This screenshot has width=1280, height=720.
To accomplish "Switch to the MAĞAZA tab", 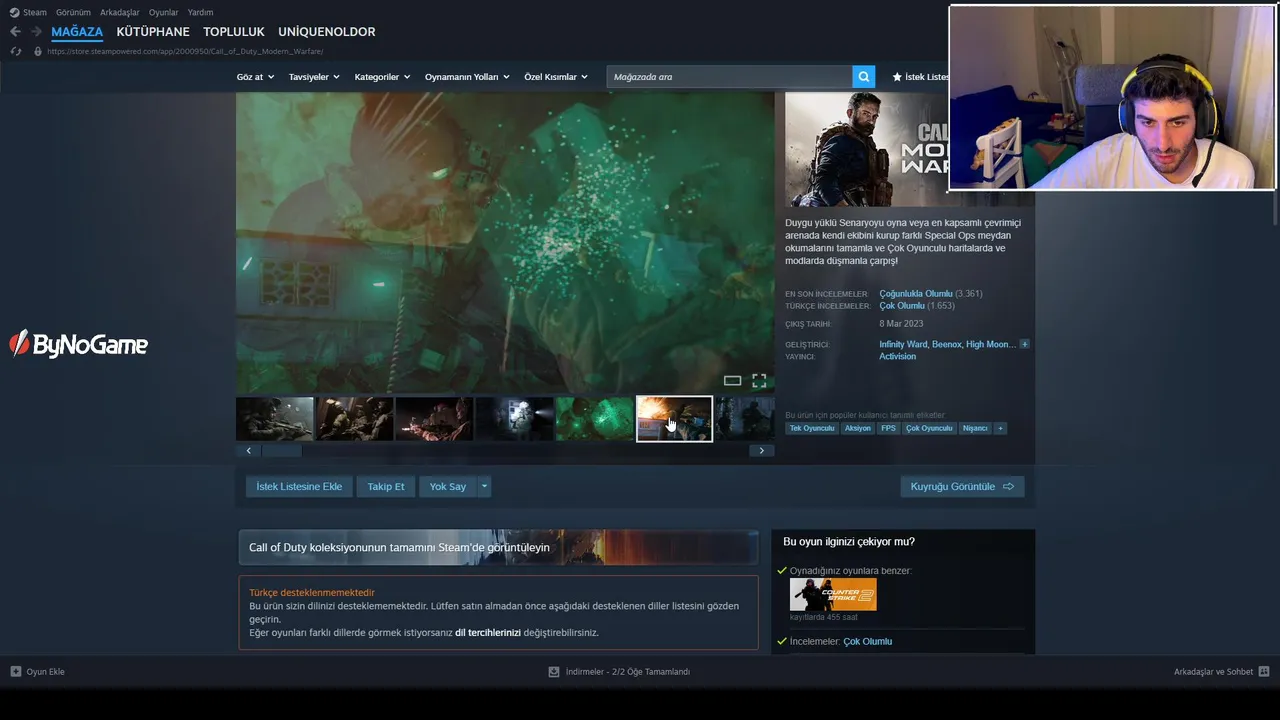I will point(77,32).
